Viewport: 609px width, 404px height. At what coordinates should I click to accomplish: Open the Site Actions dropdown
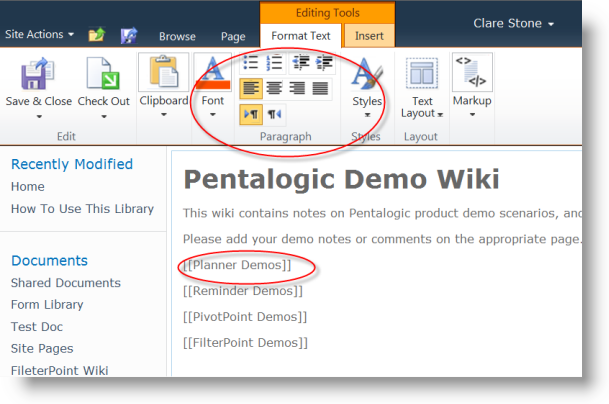click(x=39, y=34)
